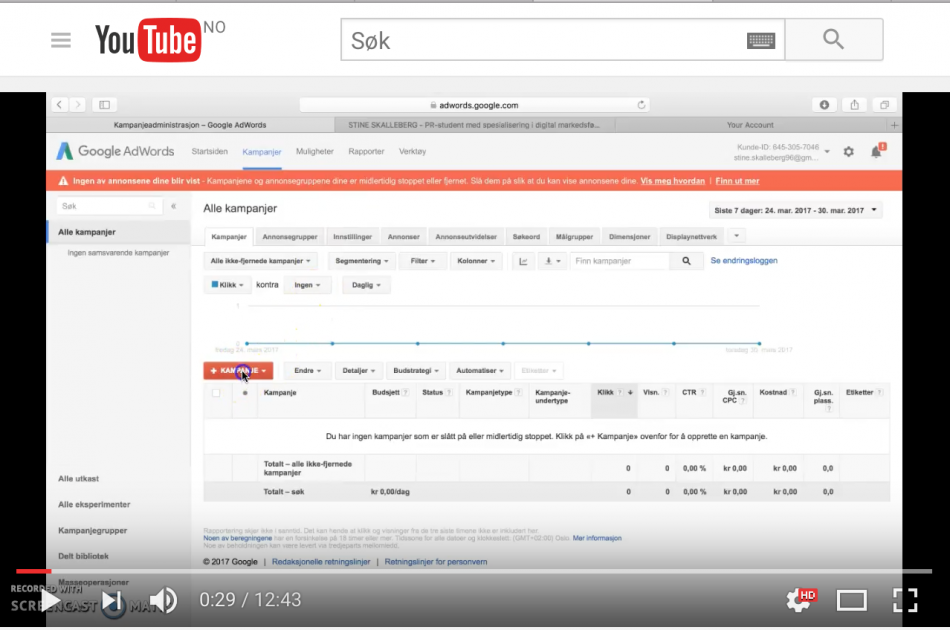Expand more tabs dropdown arrow
The height and width of the screenshot is (630, 950).
[x=736, y=236]
